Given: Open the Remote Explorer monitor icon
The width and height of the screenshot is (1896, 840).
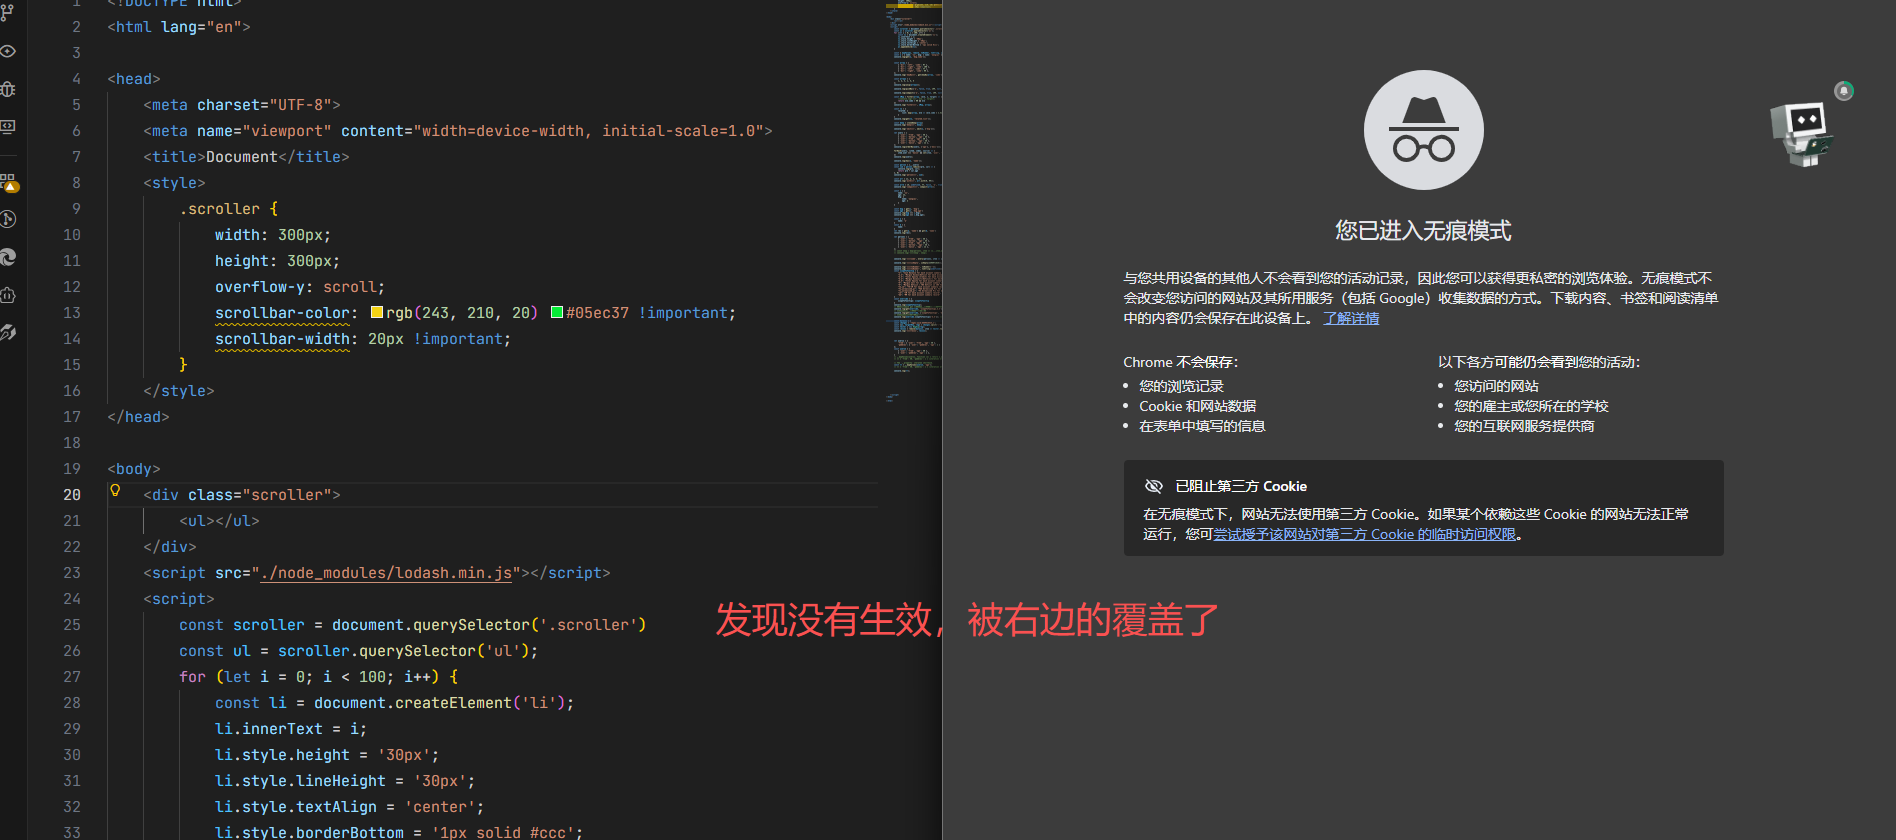Looking at the screenshot, I should pos(8,127).
